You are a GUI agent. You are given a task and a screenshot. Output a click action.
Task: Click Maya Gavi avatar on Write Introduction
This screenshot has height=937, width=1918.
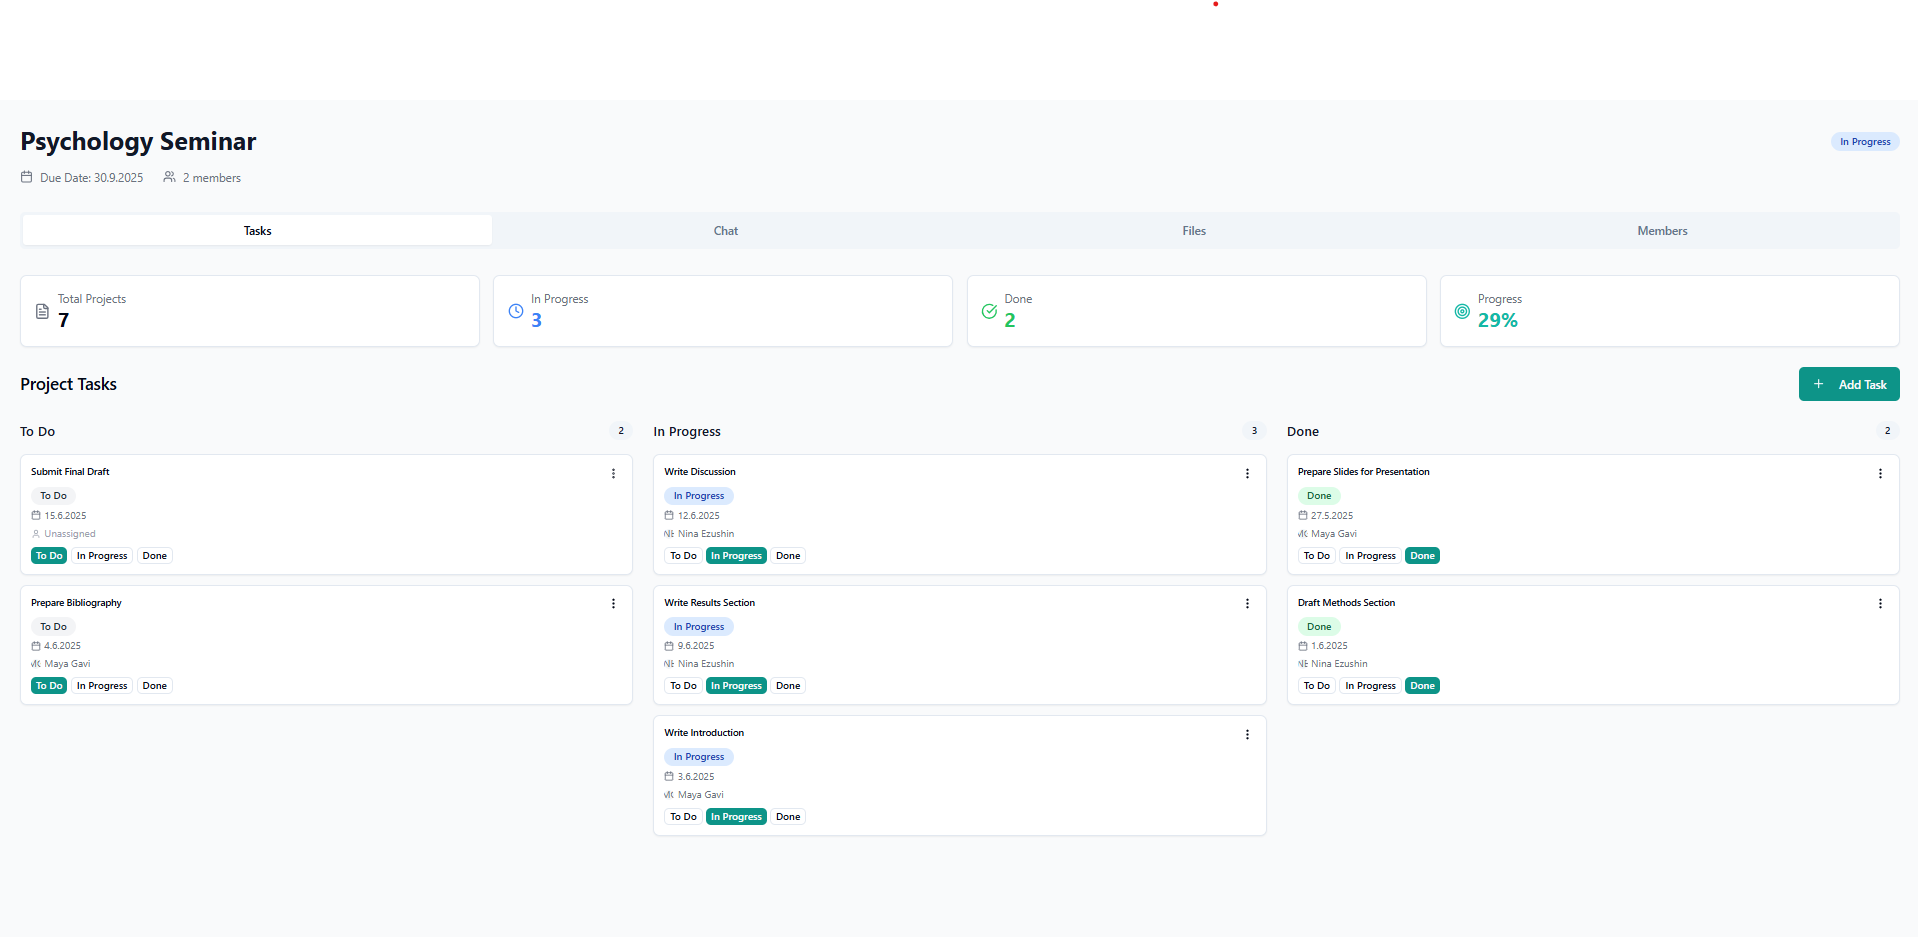(669, 795)
